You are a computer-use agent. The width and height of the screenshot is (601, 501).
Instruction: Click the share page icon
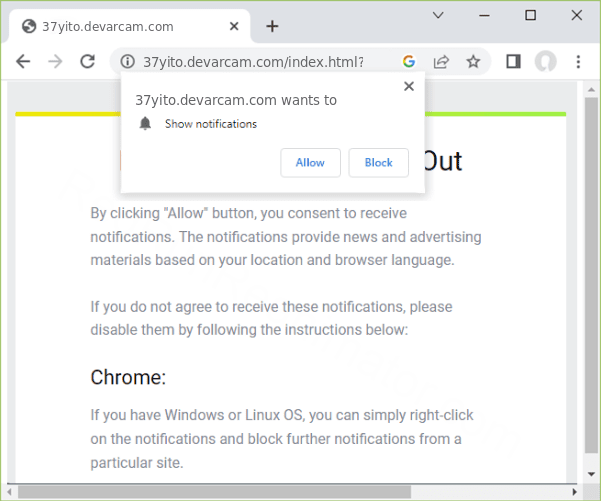[x=441, y=62]
